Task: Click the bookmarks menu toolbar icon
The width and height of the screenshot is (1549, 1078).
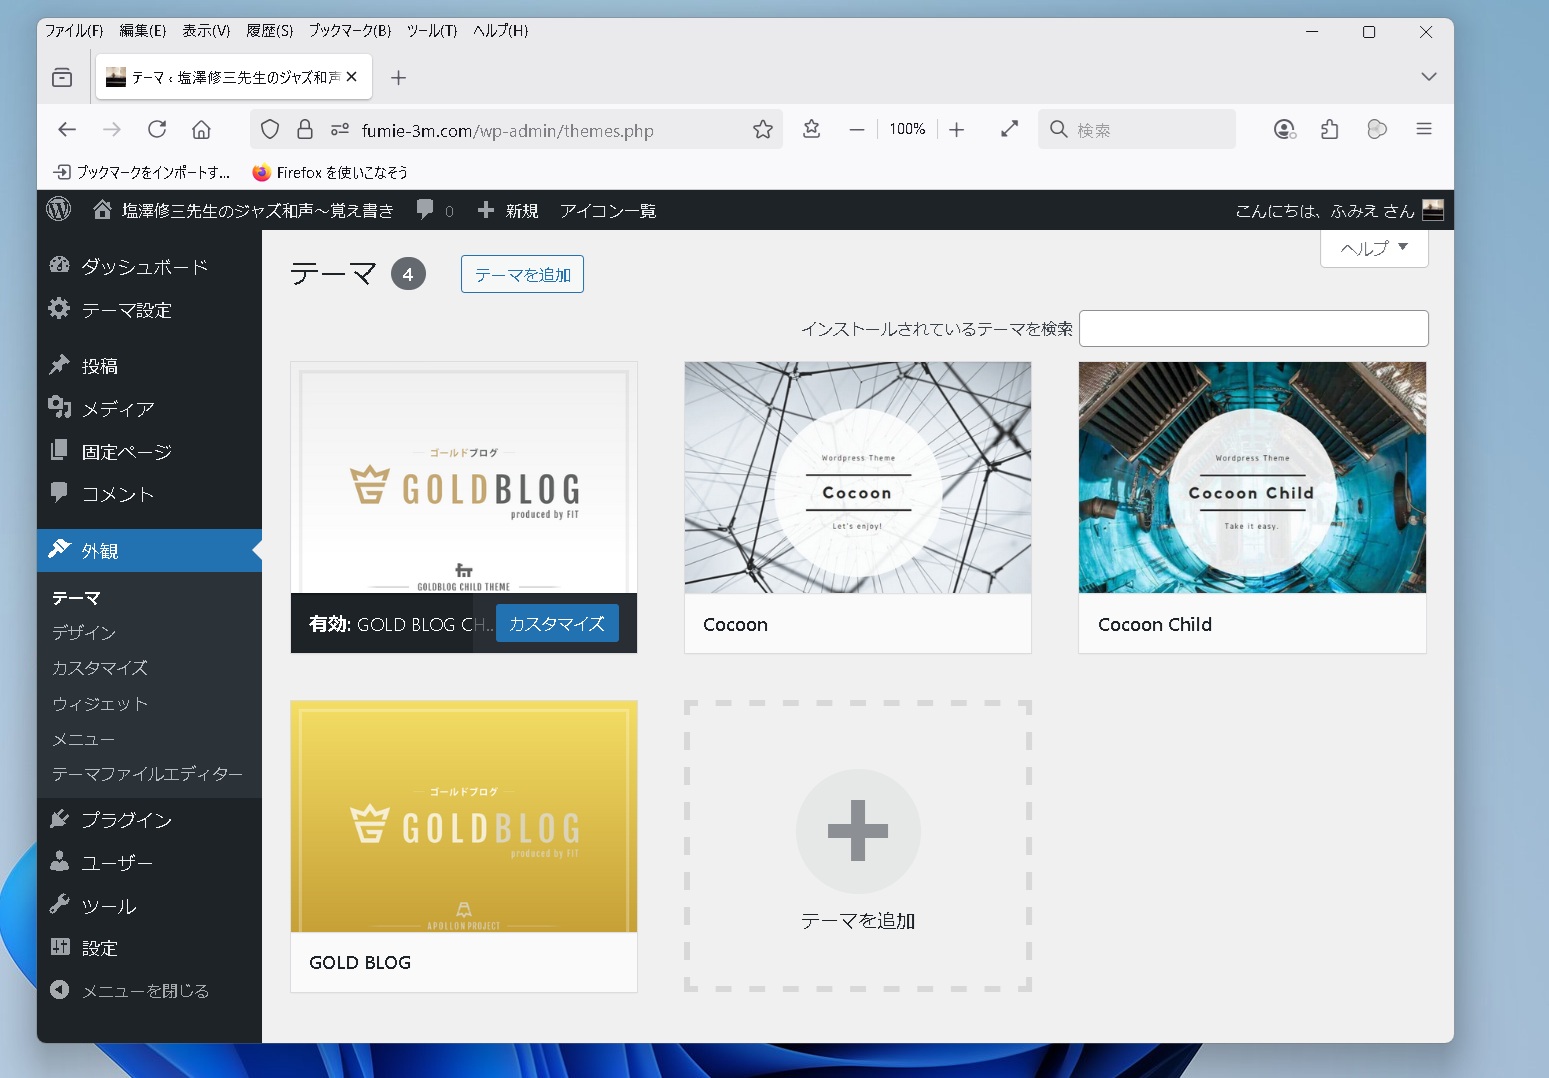Action: pyautogui.click(x=812, y=129)
